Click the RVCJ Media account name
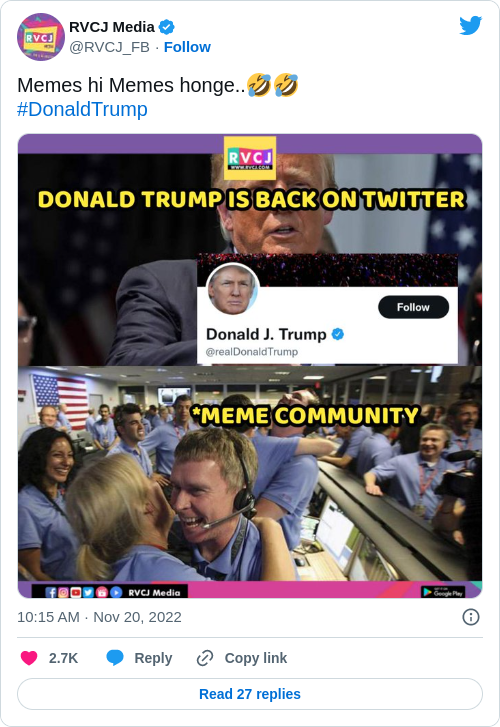Image resolution: width=500 pixels, height=727 pixels. point(112,27)
